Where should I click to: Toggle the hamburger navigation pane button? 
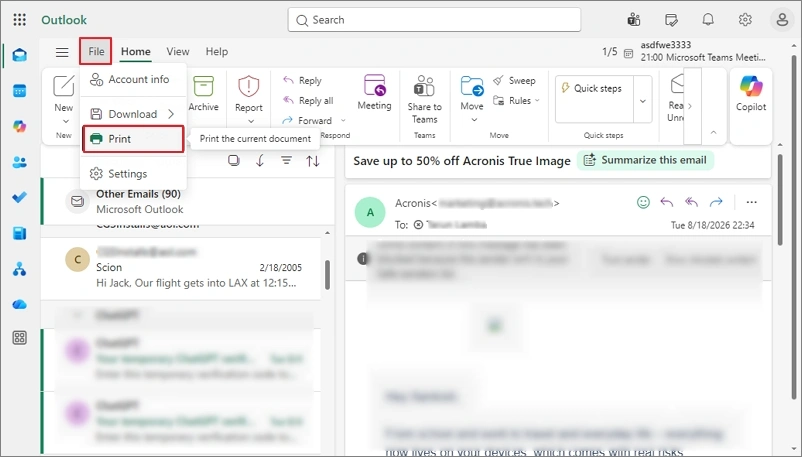[x=62, y=52]
